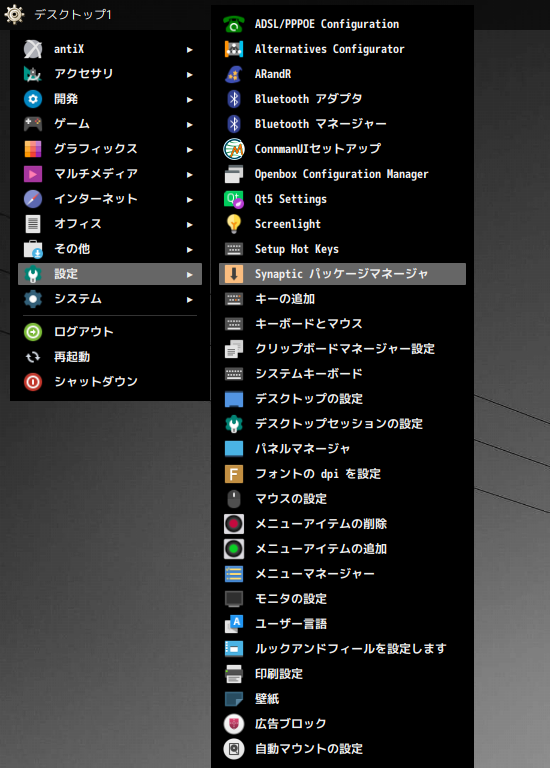
Task: Expand the グラフィックス submenu arrow
Action: [190, 149]
